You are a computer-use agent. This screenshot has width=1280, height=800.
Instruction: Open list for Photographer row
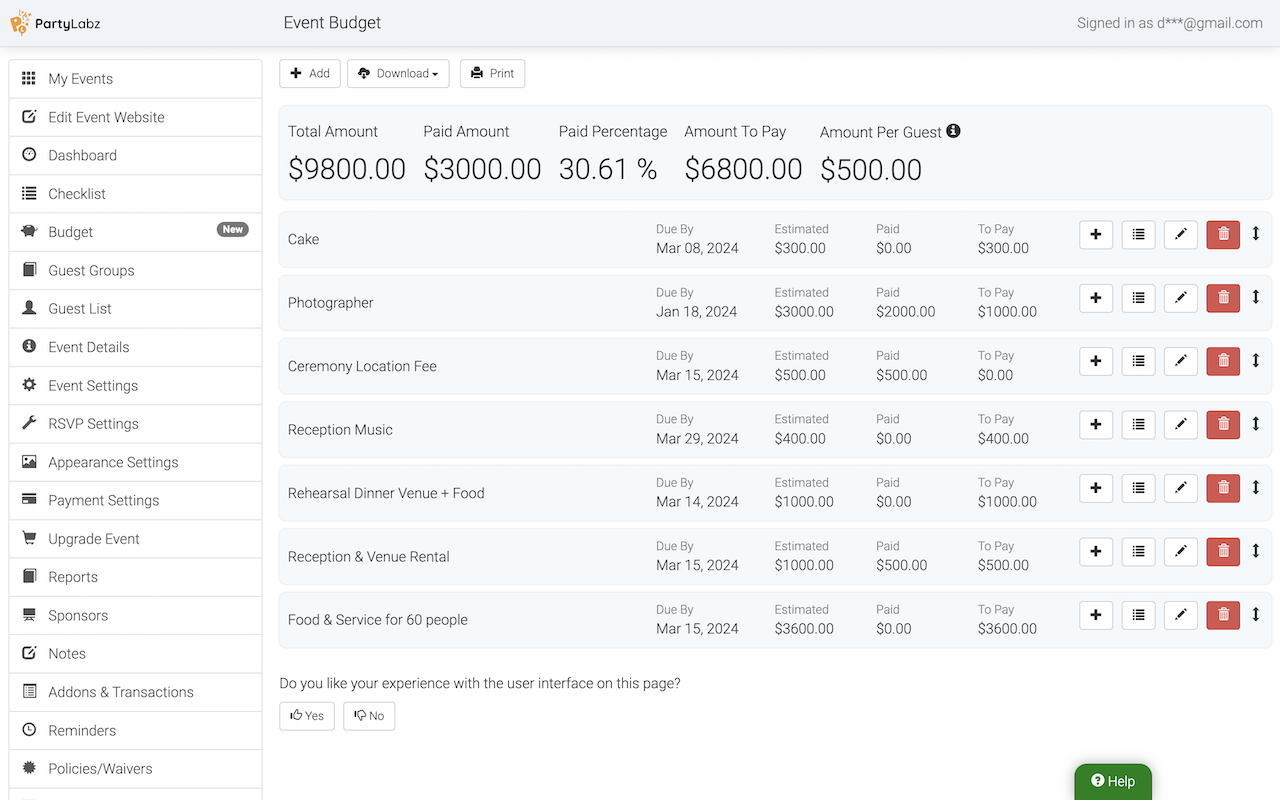[1138, 298]
